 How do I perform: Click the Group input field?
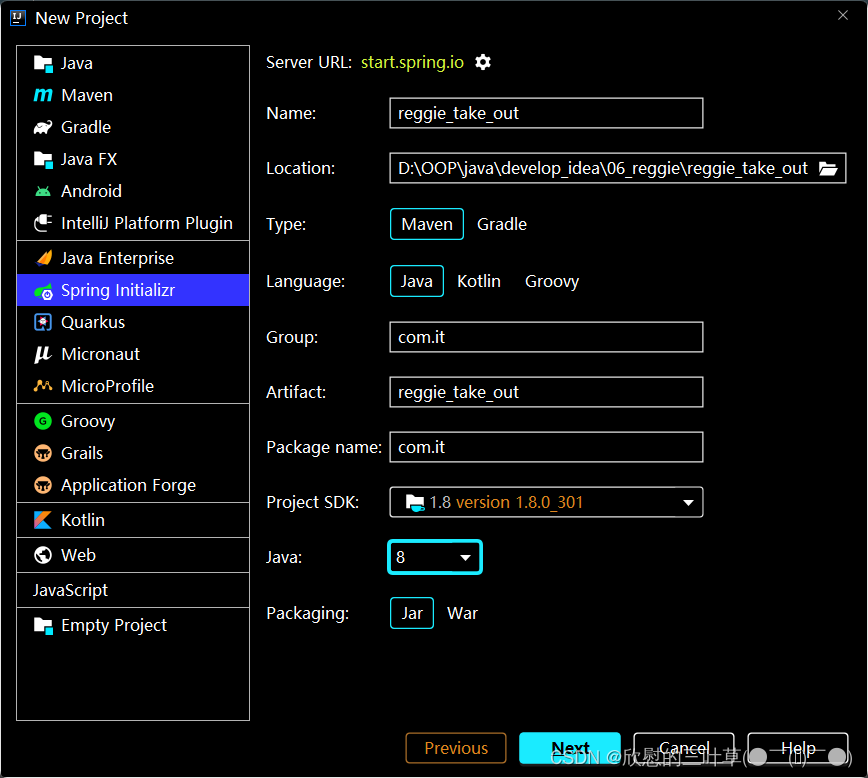546,337
